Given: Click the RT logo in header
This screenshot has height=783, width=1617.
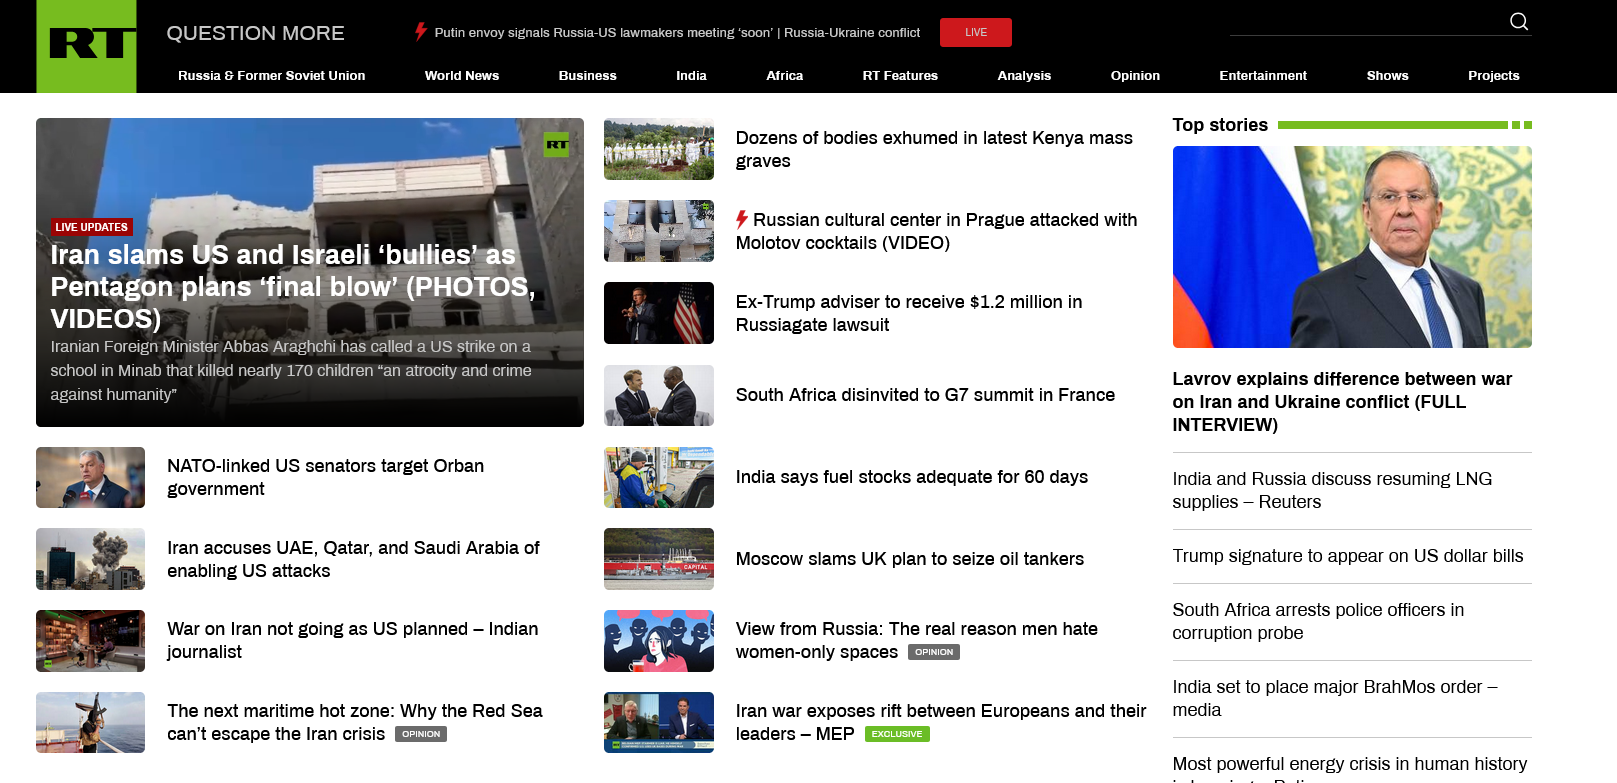Looking at the screenshot, I should click(x=87, y=46).
